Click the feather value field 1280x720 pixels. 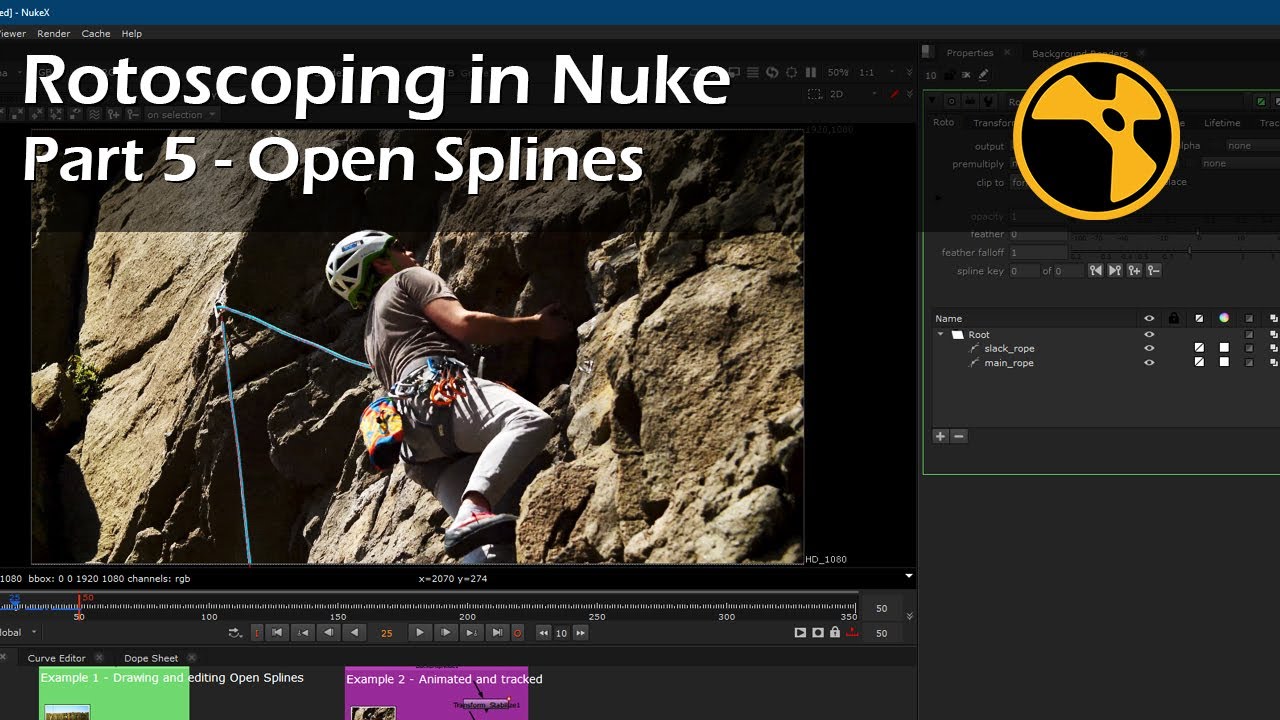click(x=1038, y=234)
